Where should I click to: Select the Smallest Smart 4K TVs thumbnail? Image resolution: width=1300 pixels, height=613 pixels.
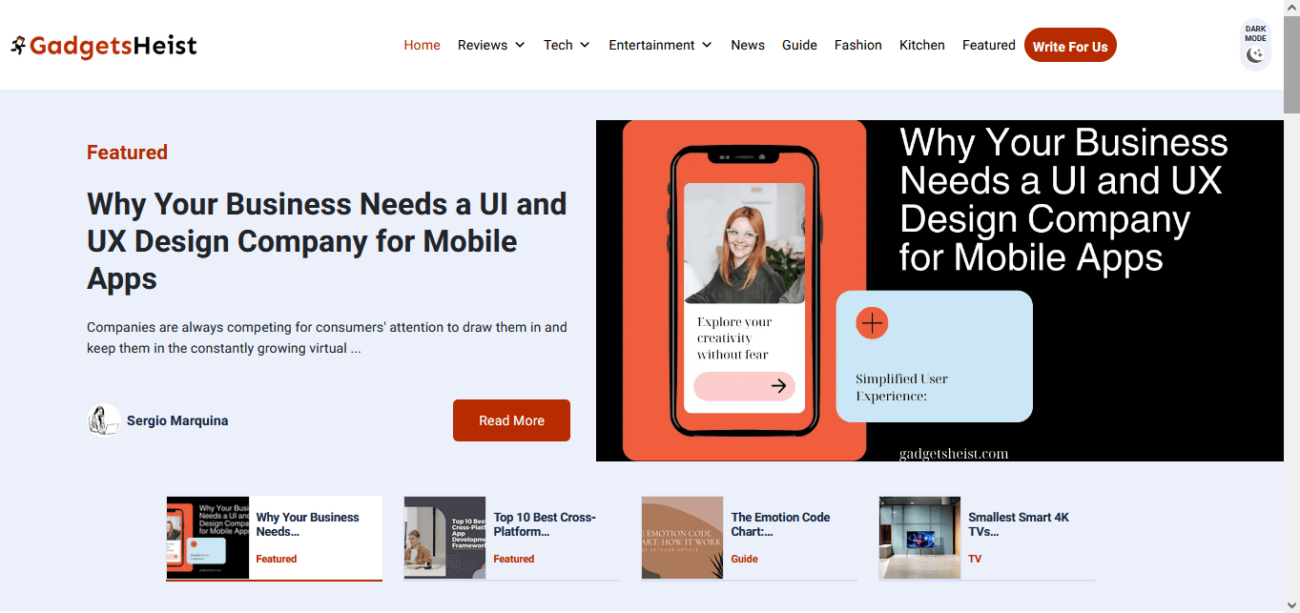[920, 538]
